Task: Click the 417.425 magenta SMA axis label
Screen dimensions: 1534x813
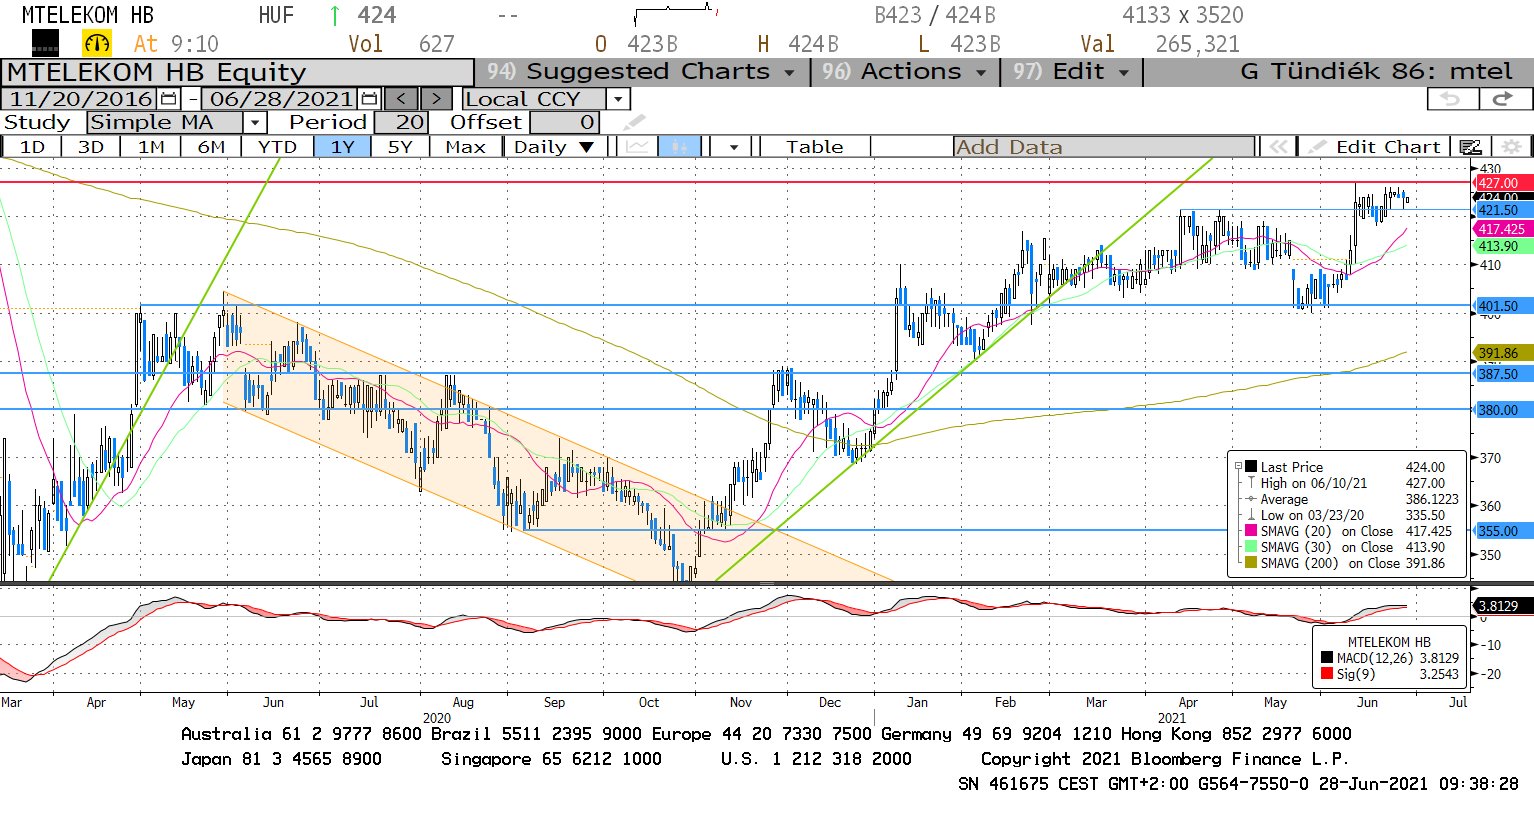Action: (1502, 229)
